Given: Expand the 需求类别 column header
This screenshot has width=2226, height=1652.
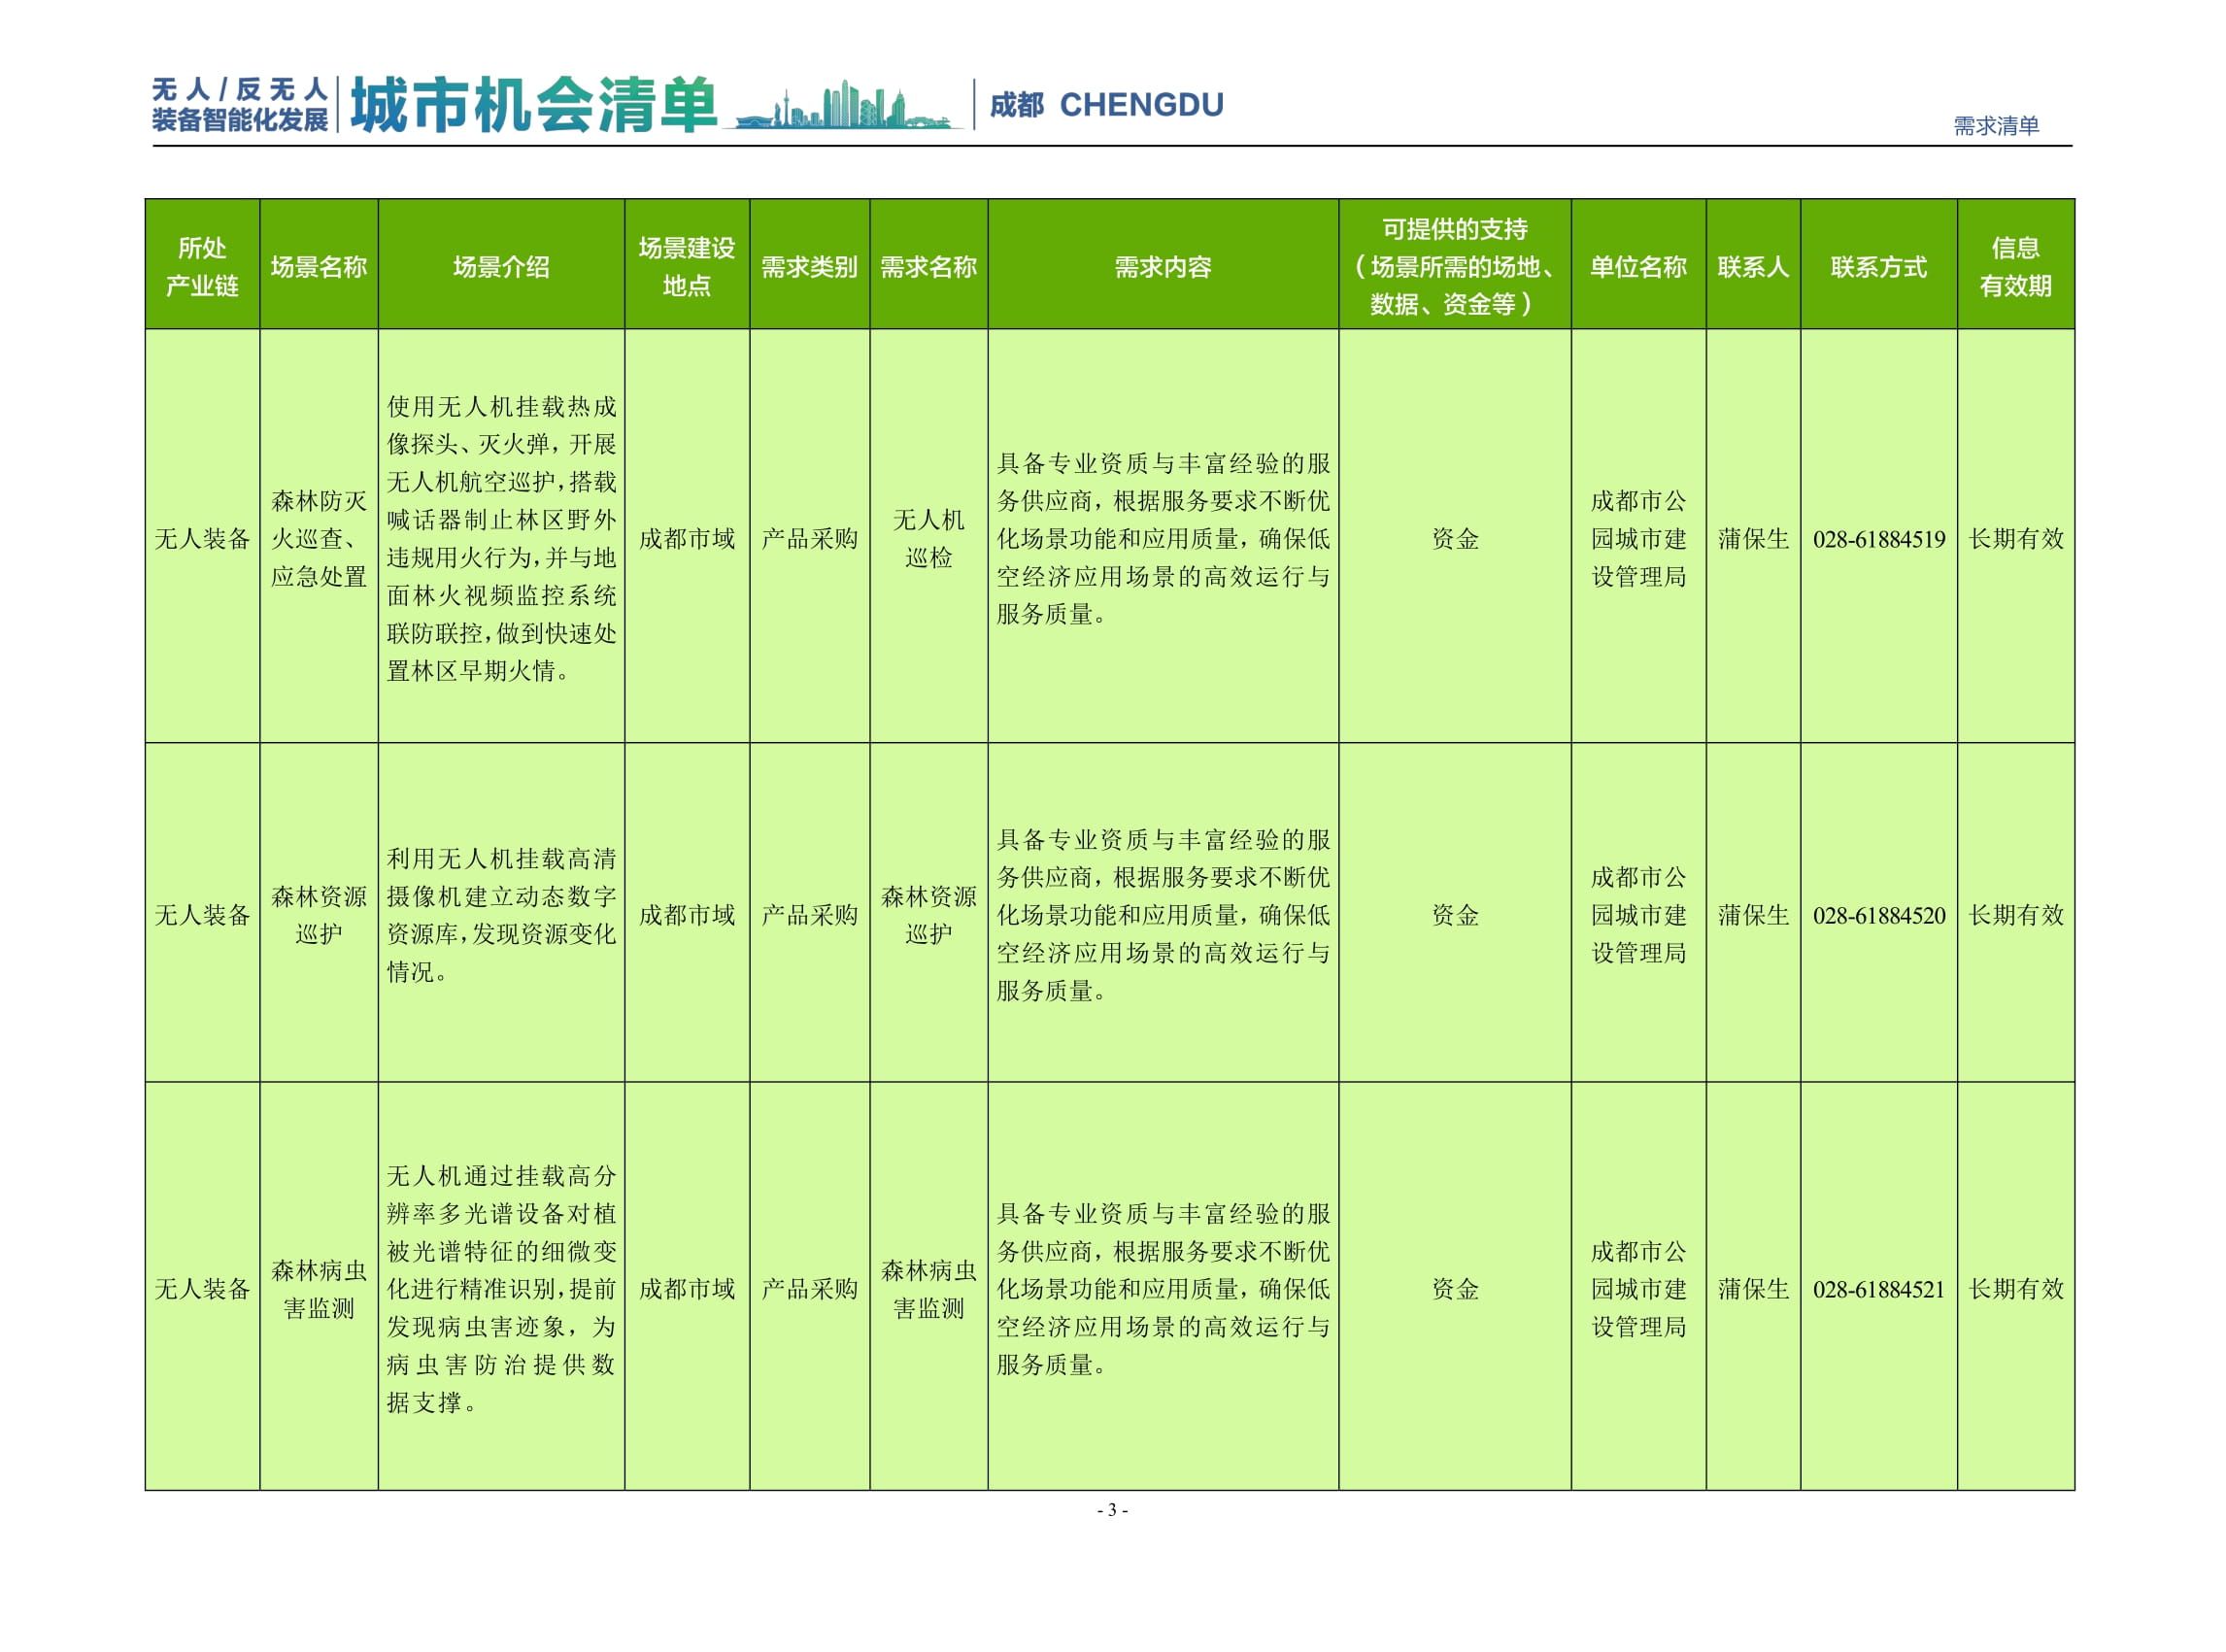Looking at the screenshot, I should 810,266.
